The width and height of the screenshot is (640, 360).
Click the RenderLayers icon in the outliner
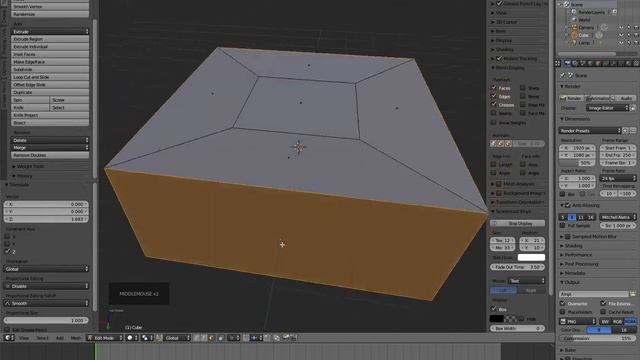click(574, 12)
